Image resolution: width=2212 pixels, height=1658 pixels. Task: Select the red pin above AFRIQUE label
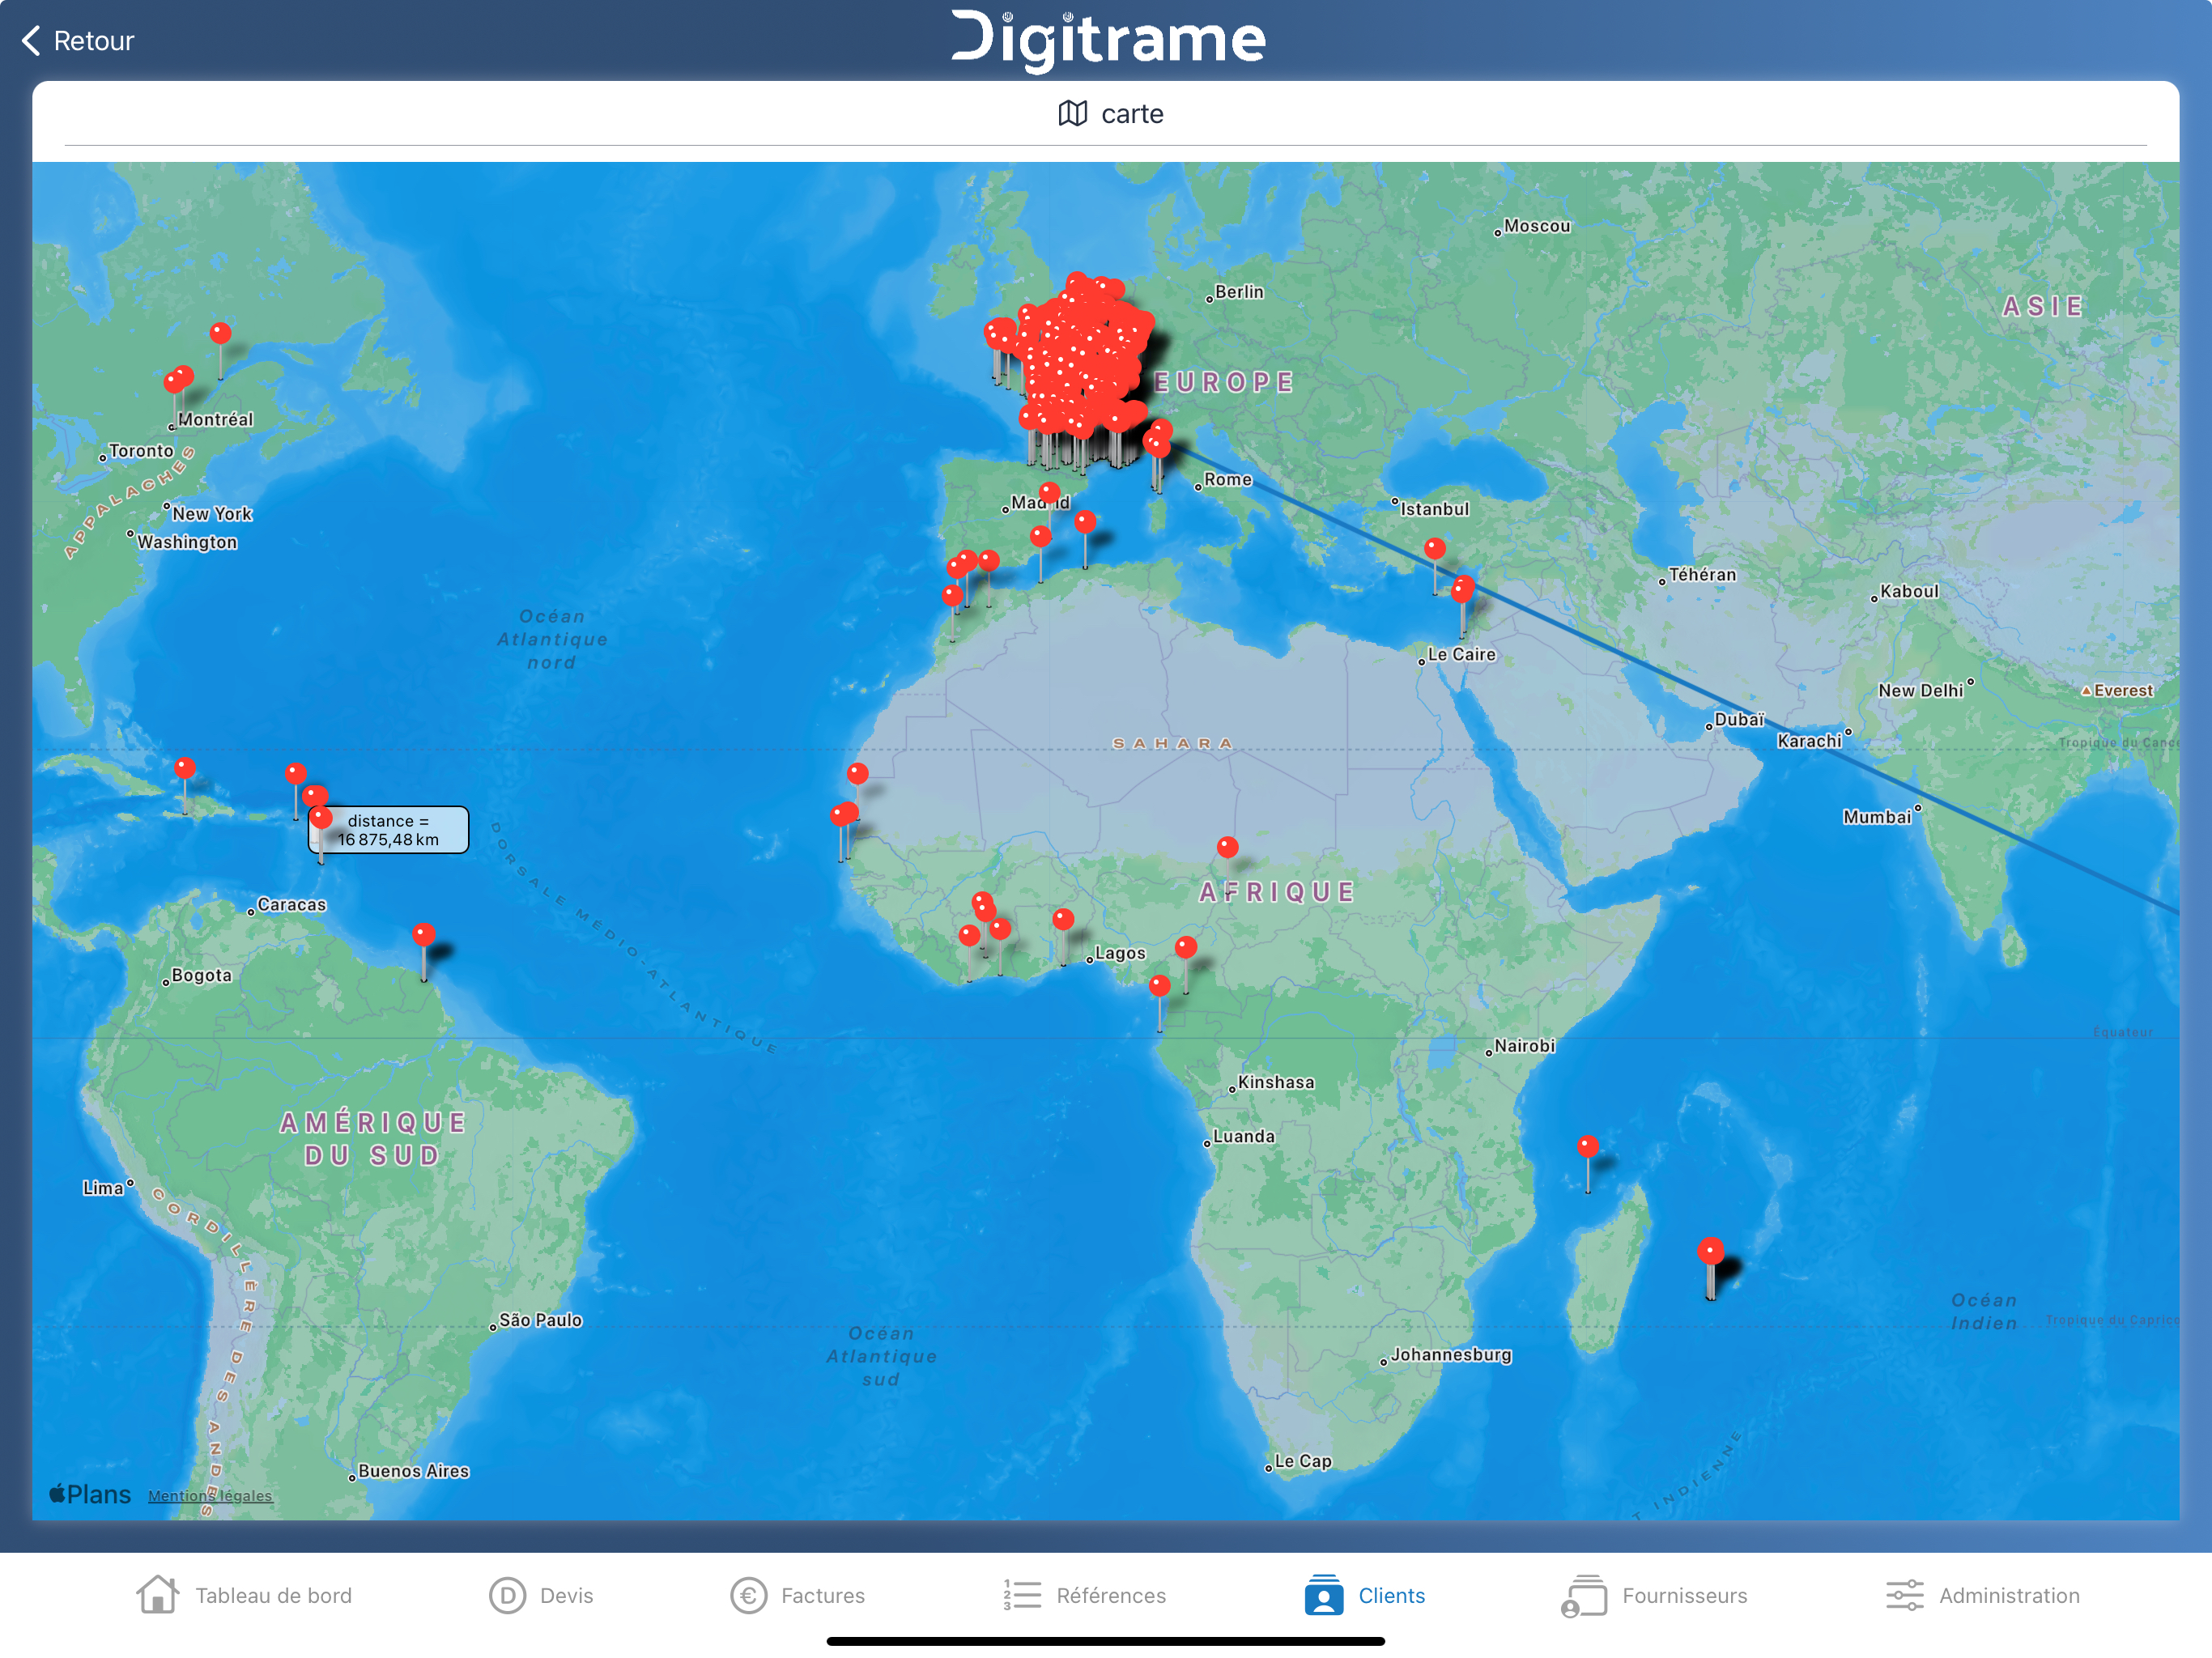(1227, 847)
